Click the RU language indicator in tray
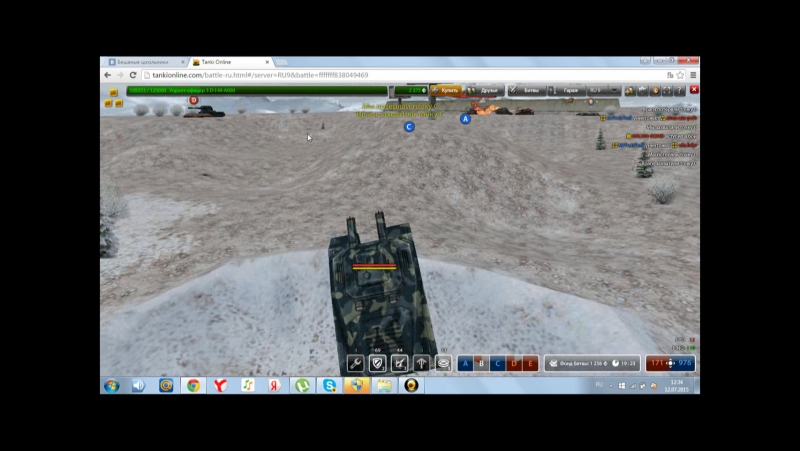Image resolution: width=800 pixels, height=451 pixels. 599,385
